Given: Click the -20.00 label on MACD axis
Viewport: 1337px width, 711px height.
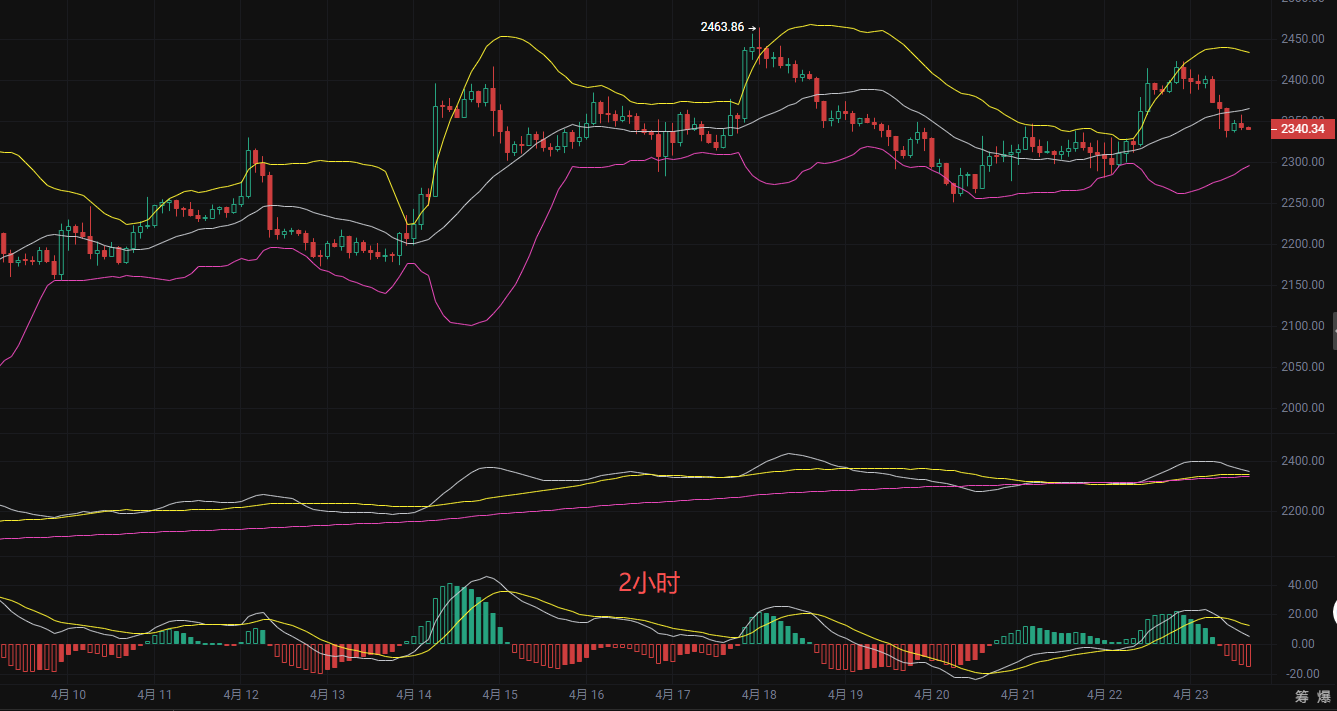Looking at the screenshot, I should pos(1302,674).
